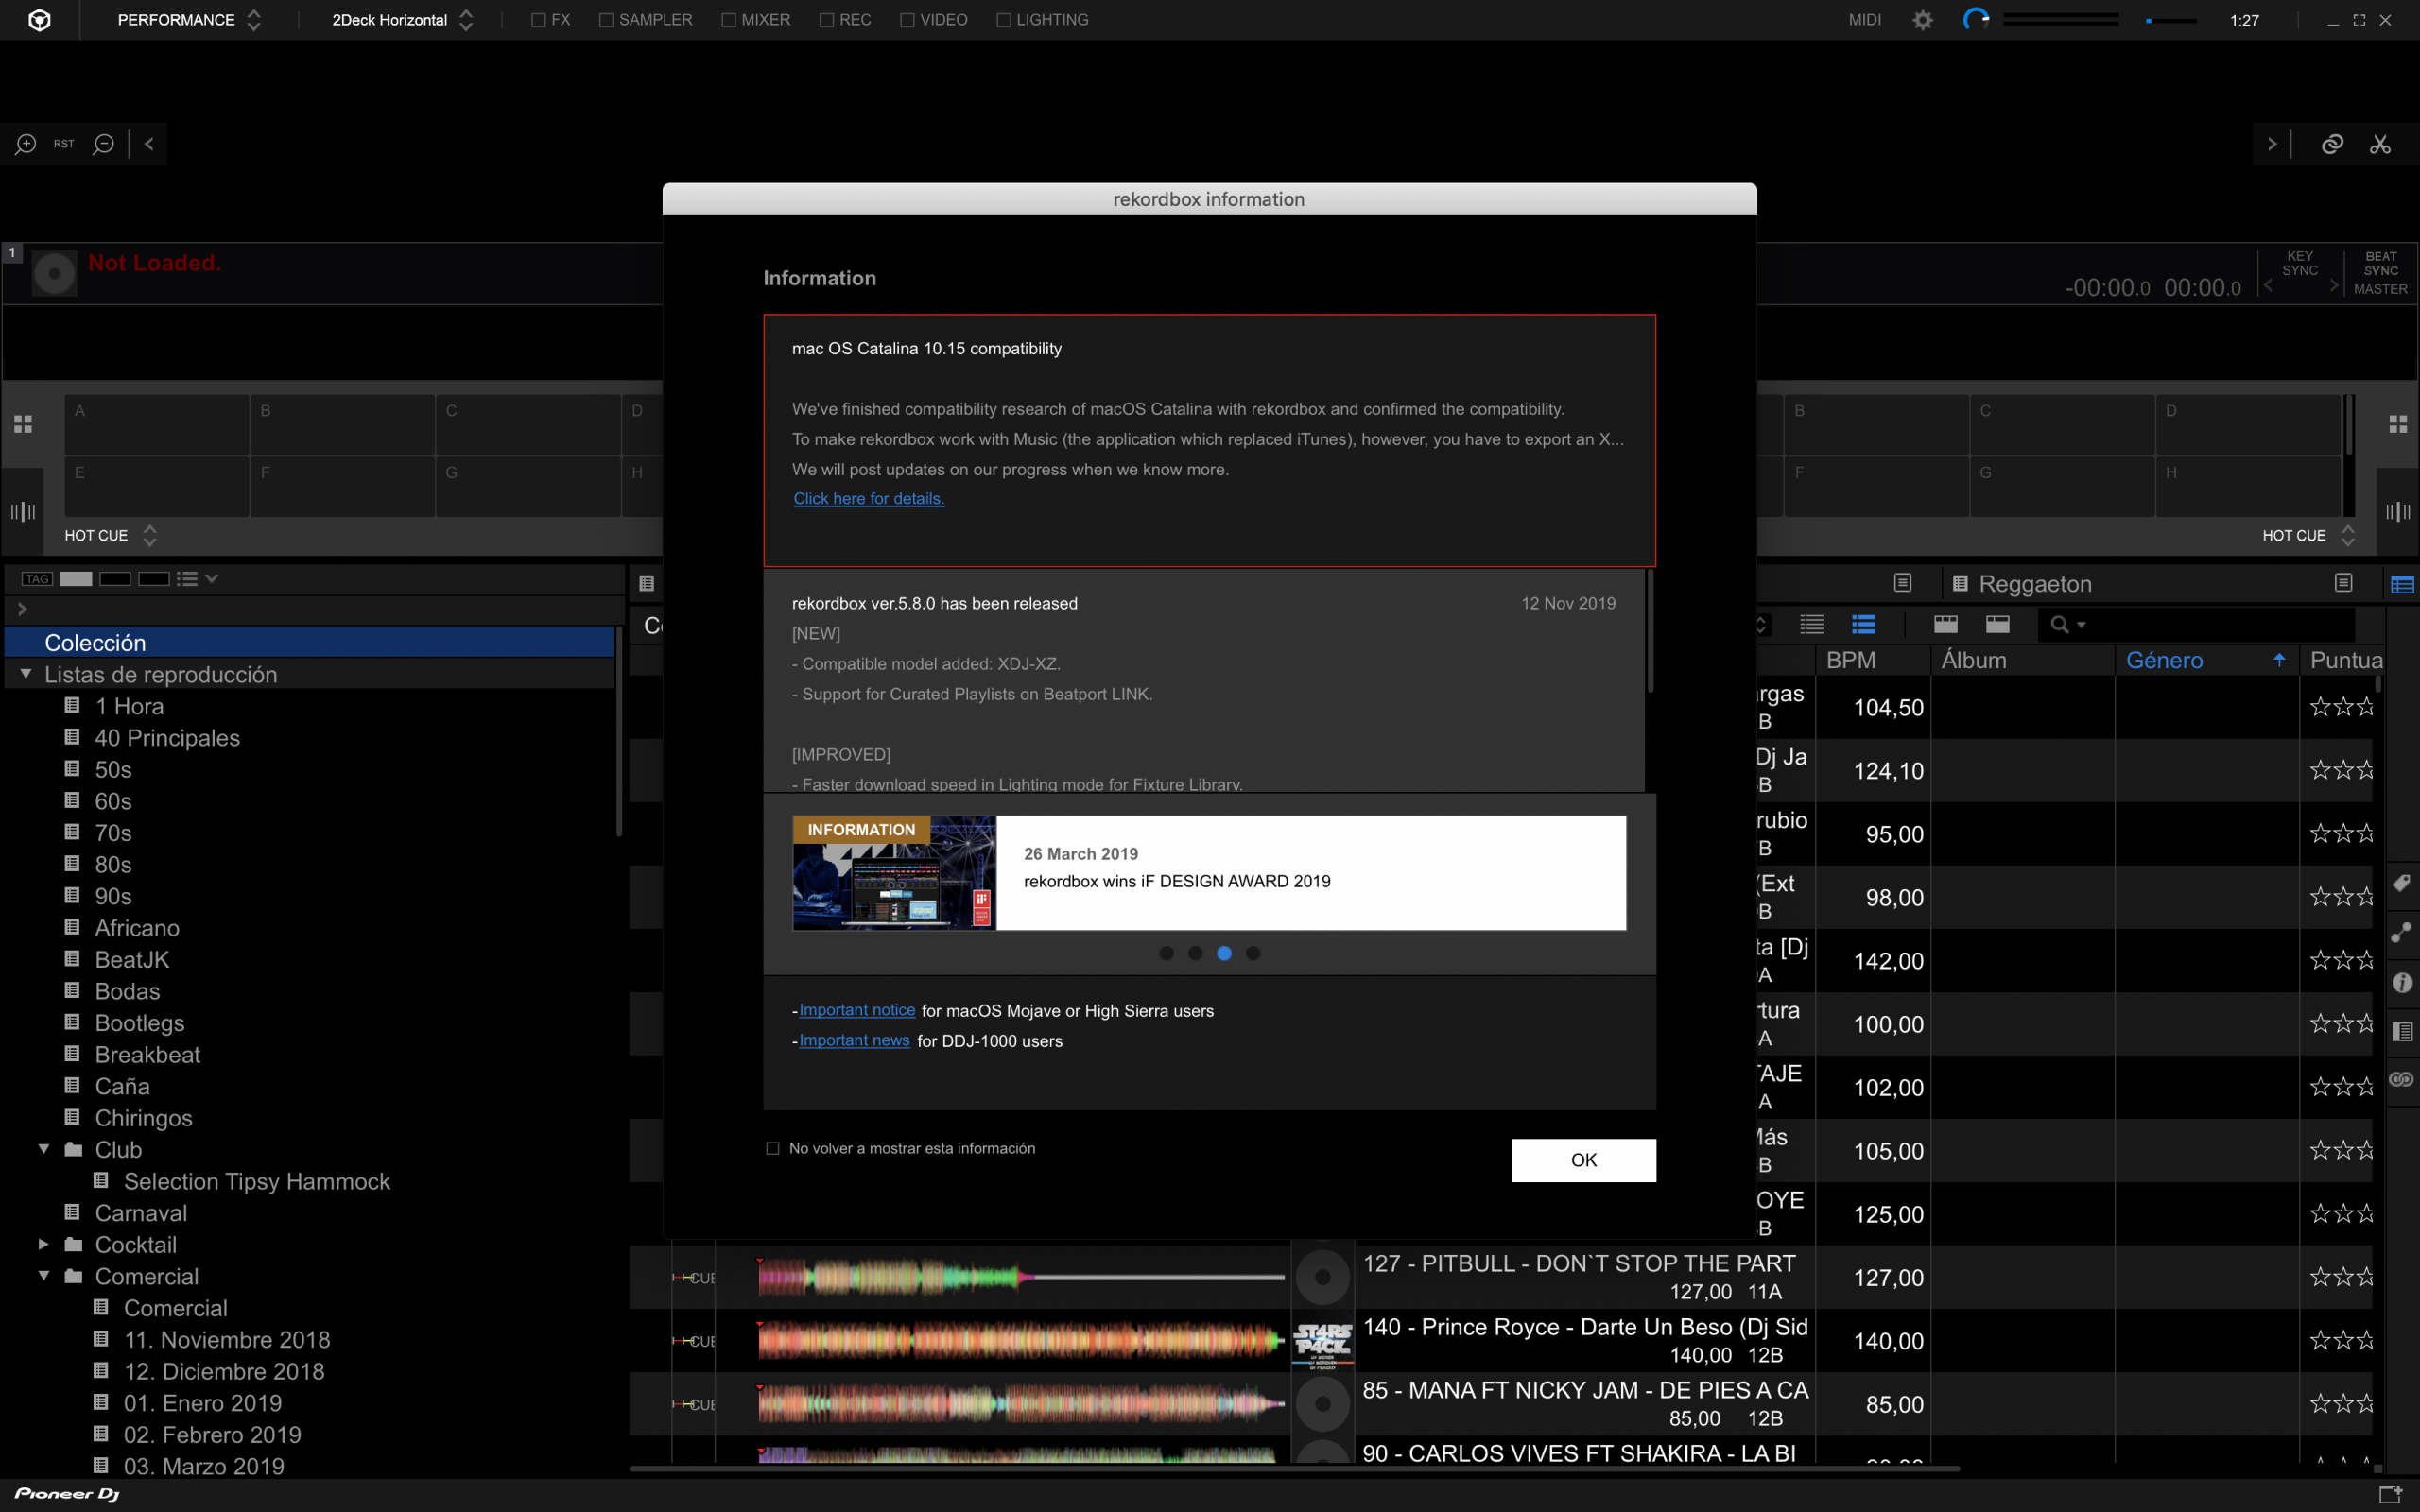
Task: Click OK in the information dialog
Action: tap(1584, 1160)
